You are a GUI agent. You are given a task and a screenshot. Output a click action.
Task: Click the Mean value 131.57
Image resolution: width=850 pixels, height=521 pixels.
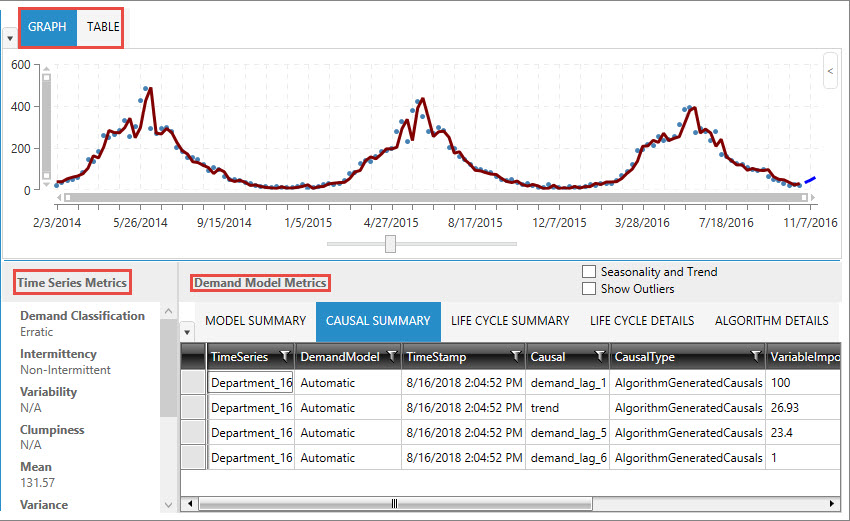point(37,483)
